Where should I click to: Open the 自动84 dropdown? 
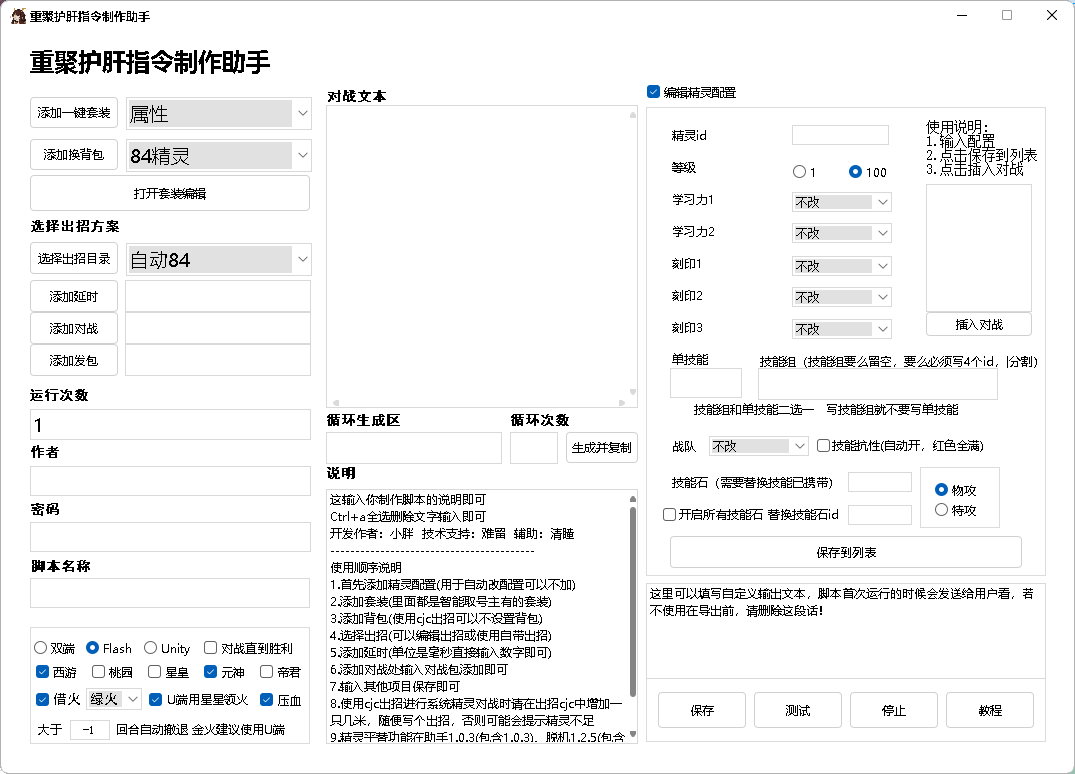tap(219, 260)
